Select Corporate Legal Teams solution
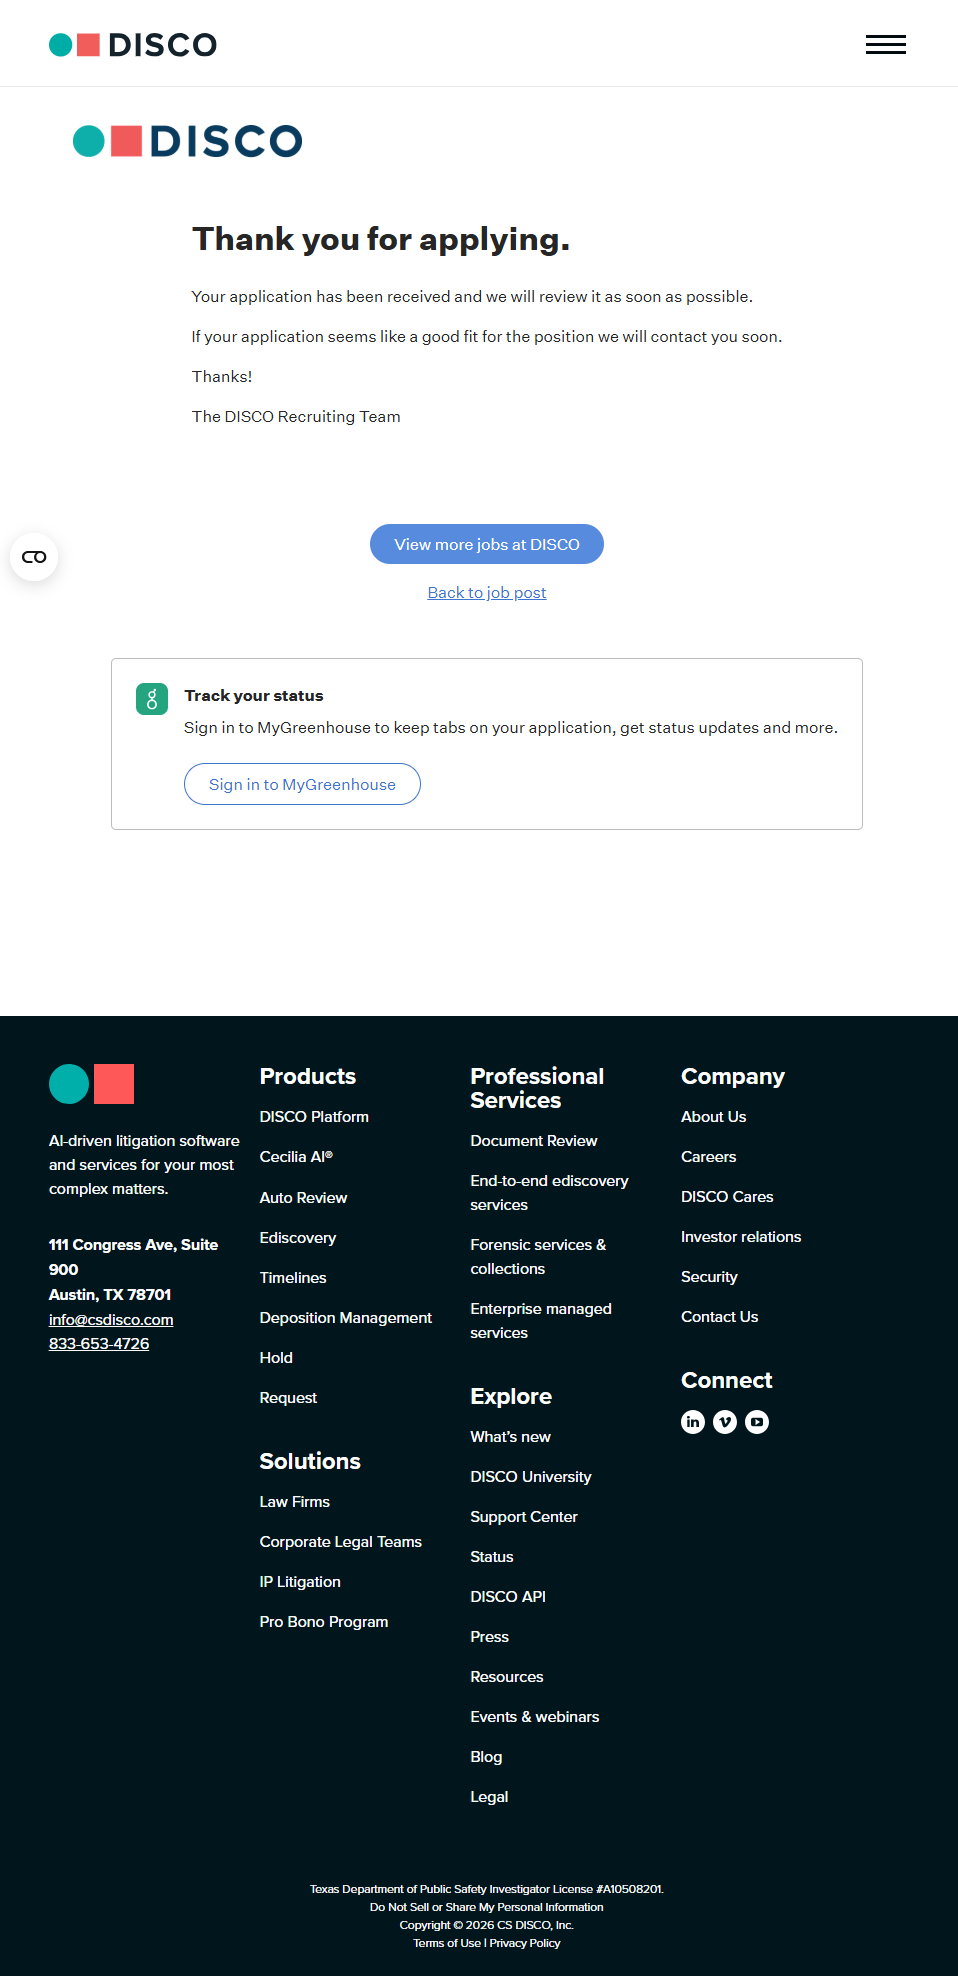The width and height of the screenshot is (958, 1976). 340,1542
